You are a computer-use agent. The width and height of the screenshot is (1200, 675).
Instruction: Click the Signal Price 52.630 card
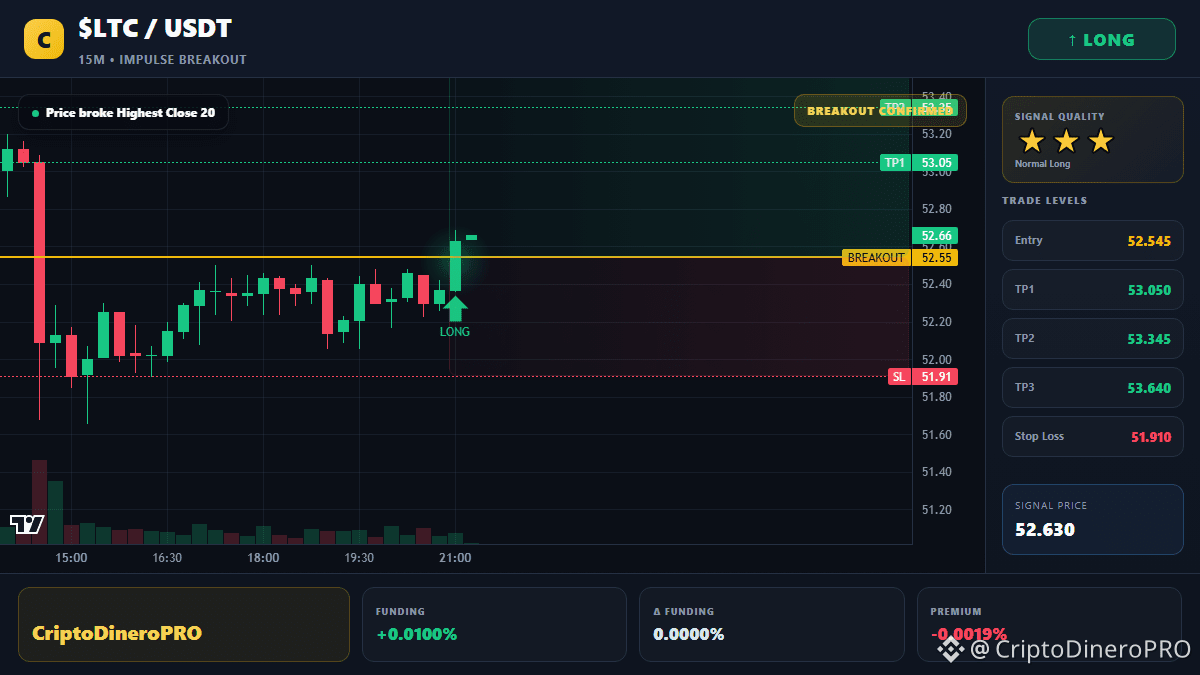click(1092, 519)
